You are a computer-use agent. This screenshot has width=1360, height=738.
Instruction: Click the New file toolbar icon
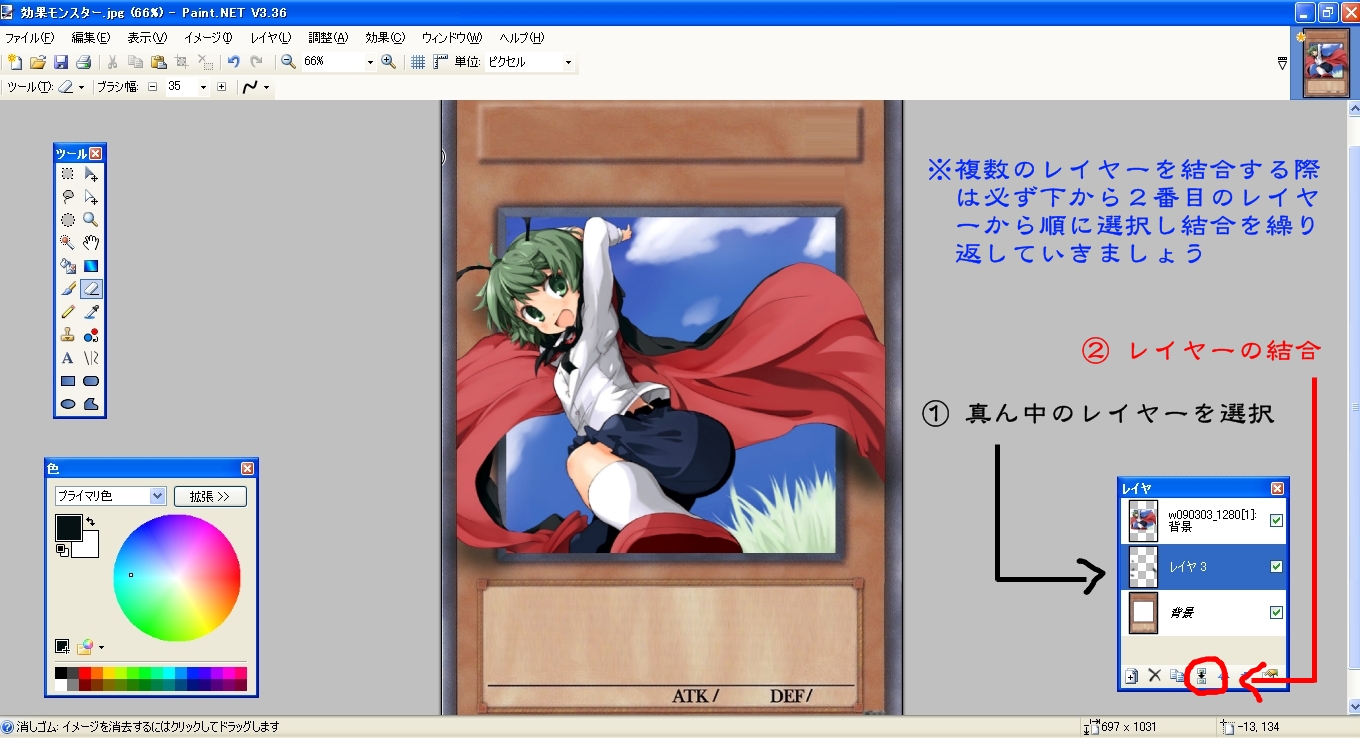point(14,62)
